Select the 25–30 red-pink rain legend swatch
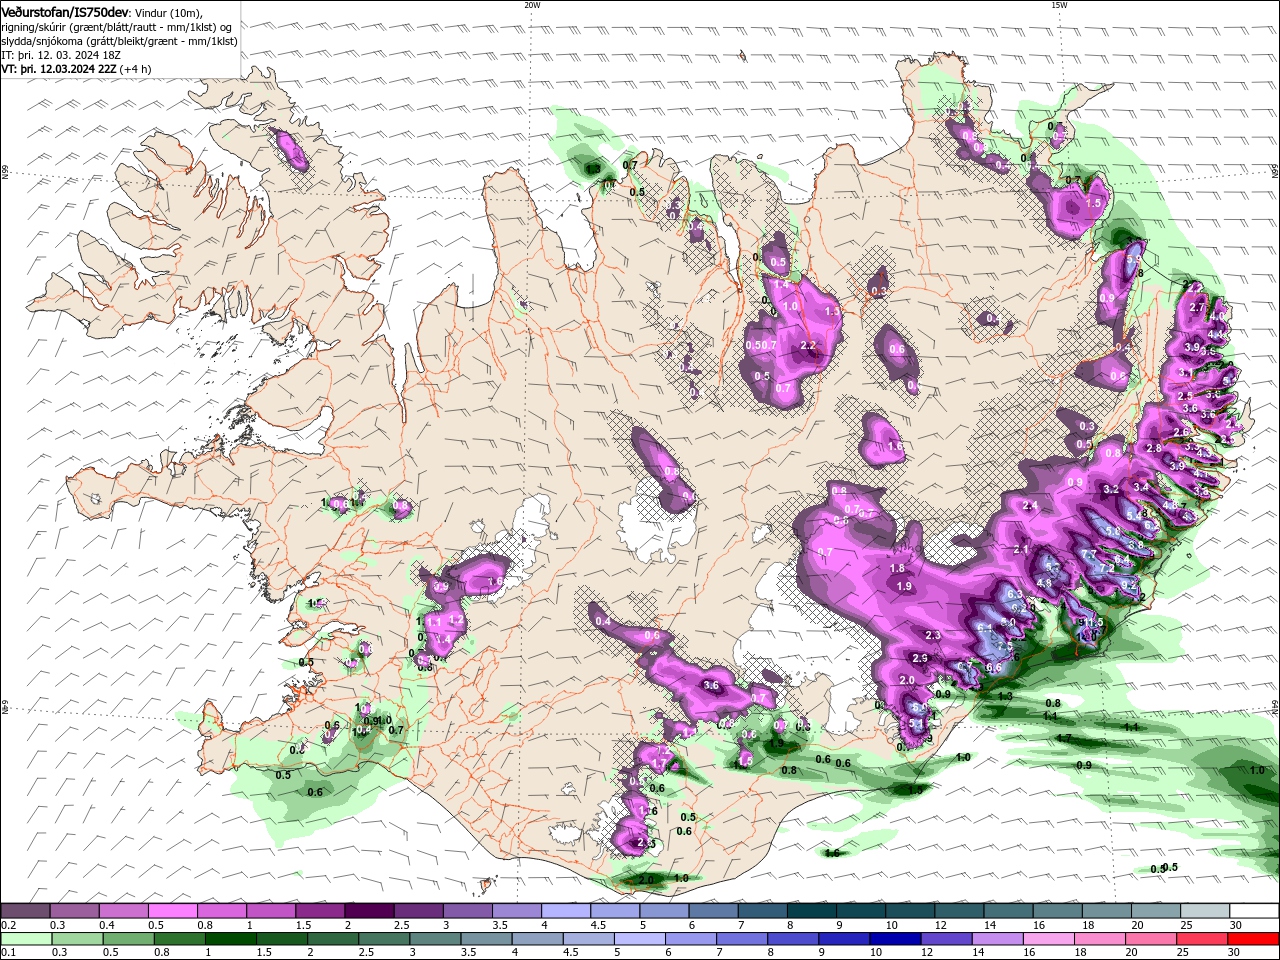This screenshot has height=960, width=1280. (x=1203, y=939)
